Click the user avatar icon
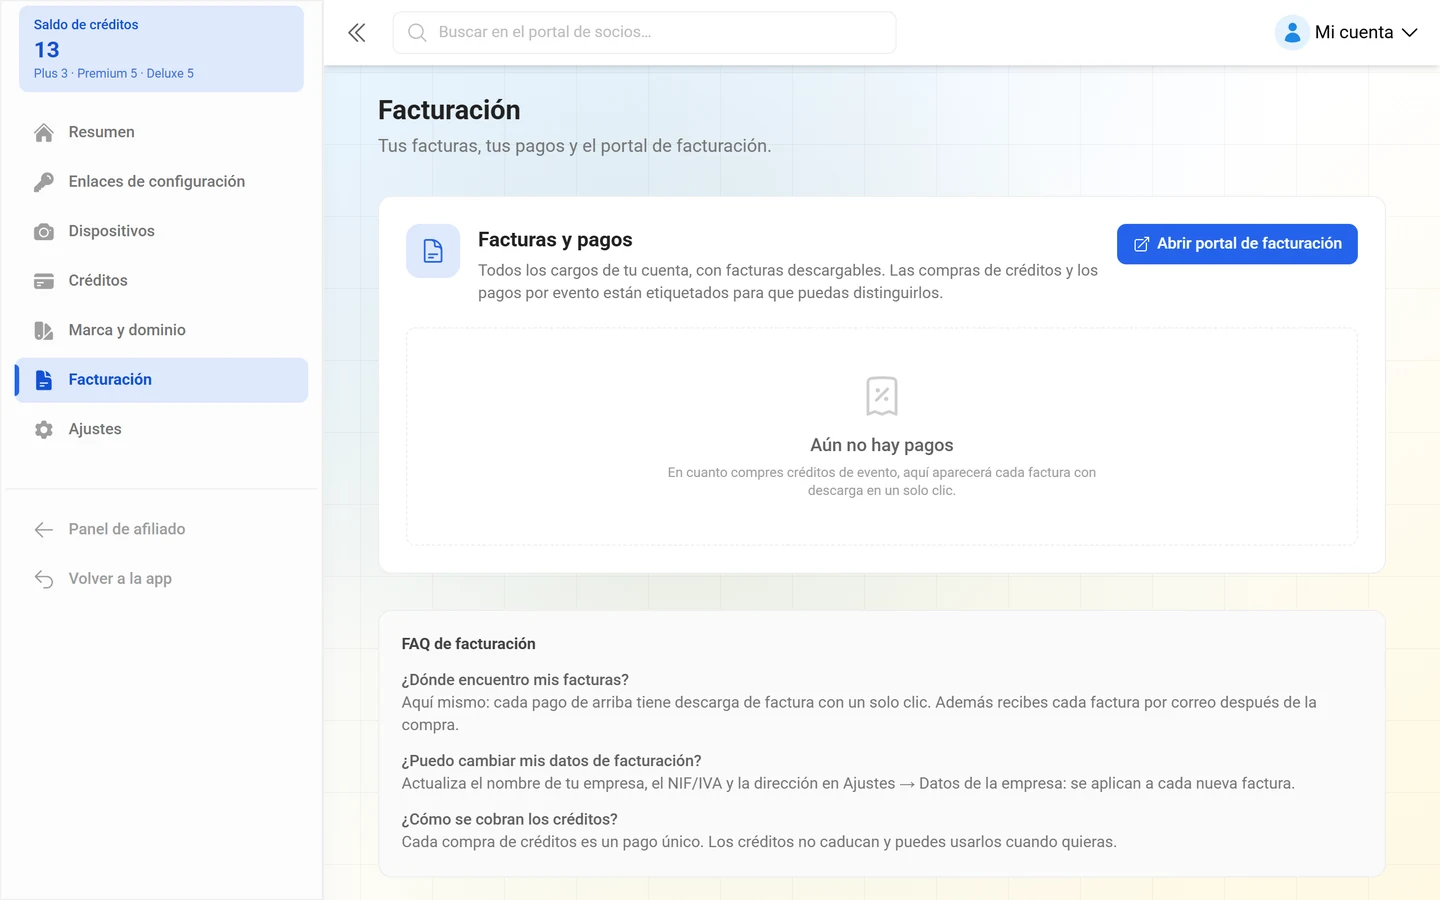This screenshot has width=1440, height=900. (x=1292, y=33)
